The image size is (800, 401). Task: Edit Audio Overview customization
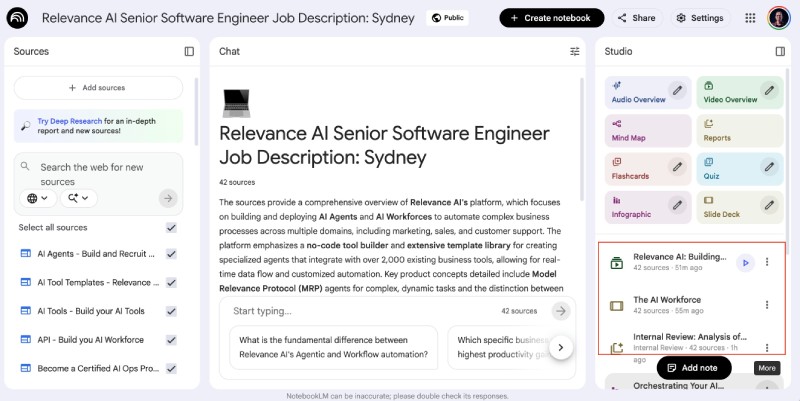(677, 92)
